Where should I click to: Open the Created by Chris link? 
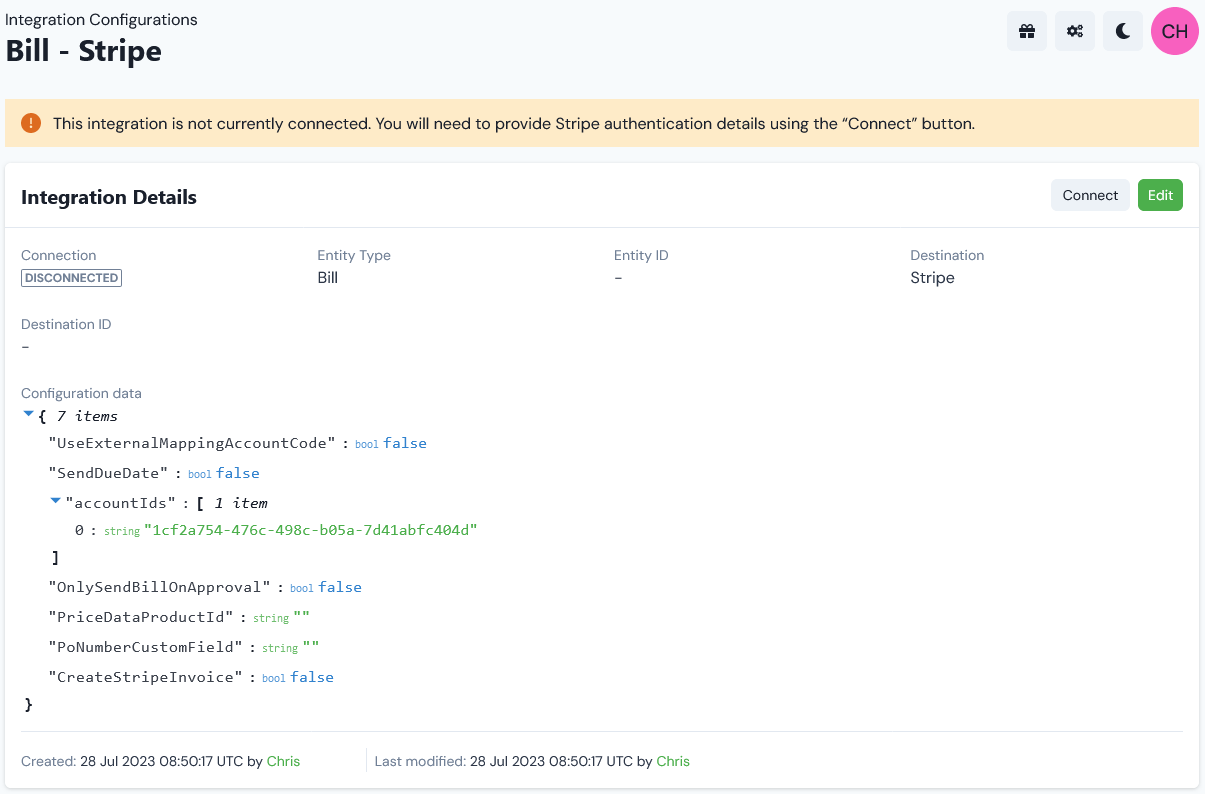click(283, 761)
